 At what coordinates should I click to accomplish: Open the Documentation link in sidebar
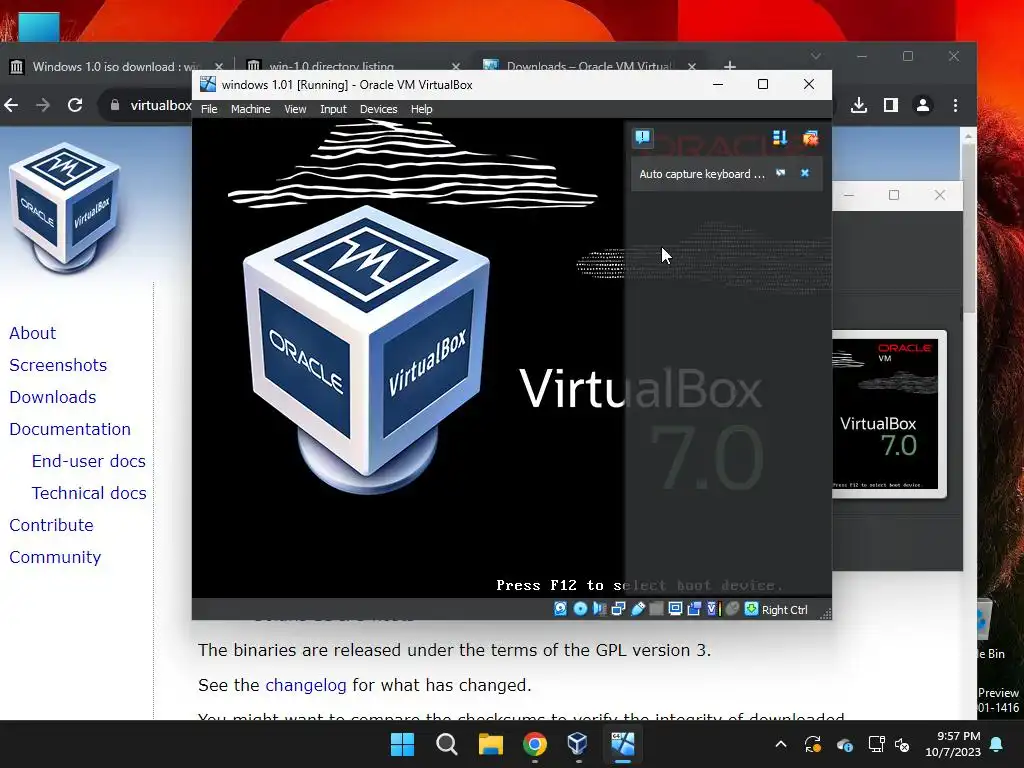(70, 429)
